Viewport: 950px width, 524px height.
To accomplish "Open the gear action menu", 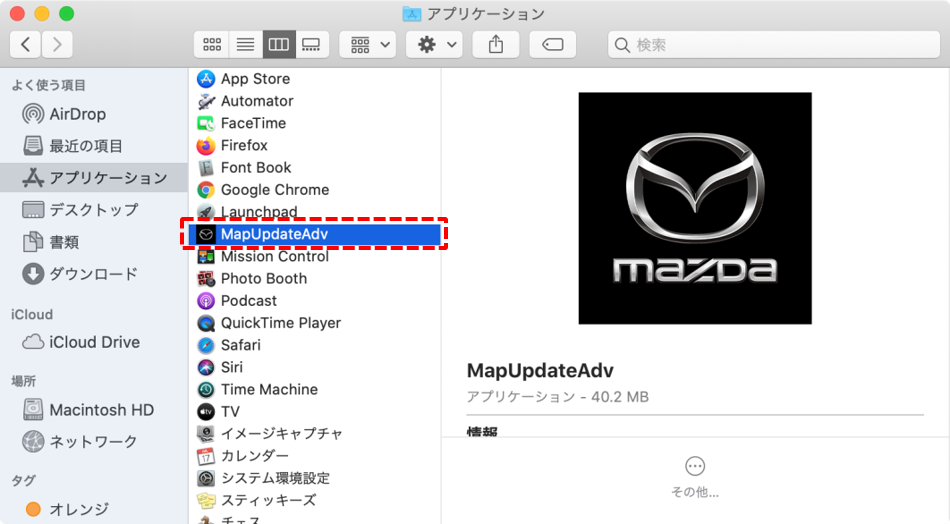I will click(x=434, y=44).
